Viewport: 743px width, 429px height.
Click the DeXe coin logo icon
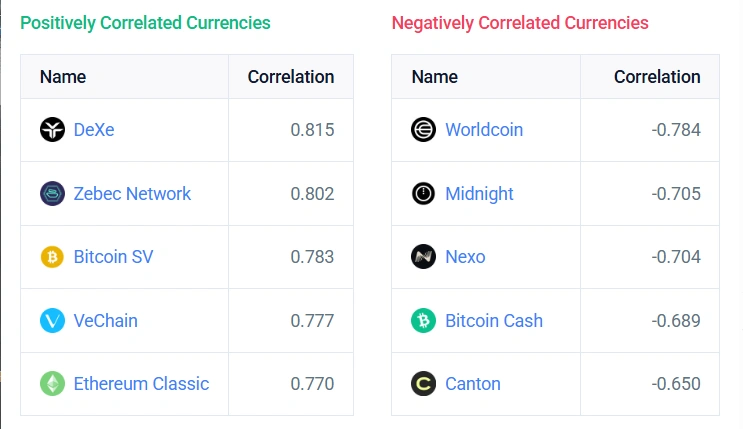coord(52,130)
